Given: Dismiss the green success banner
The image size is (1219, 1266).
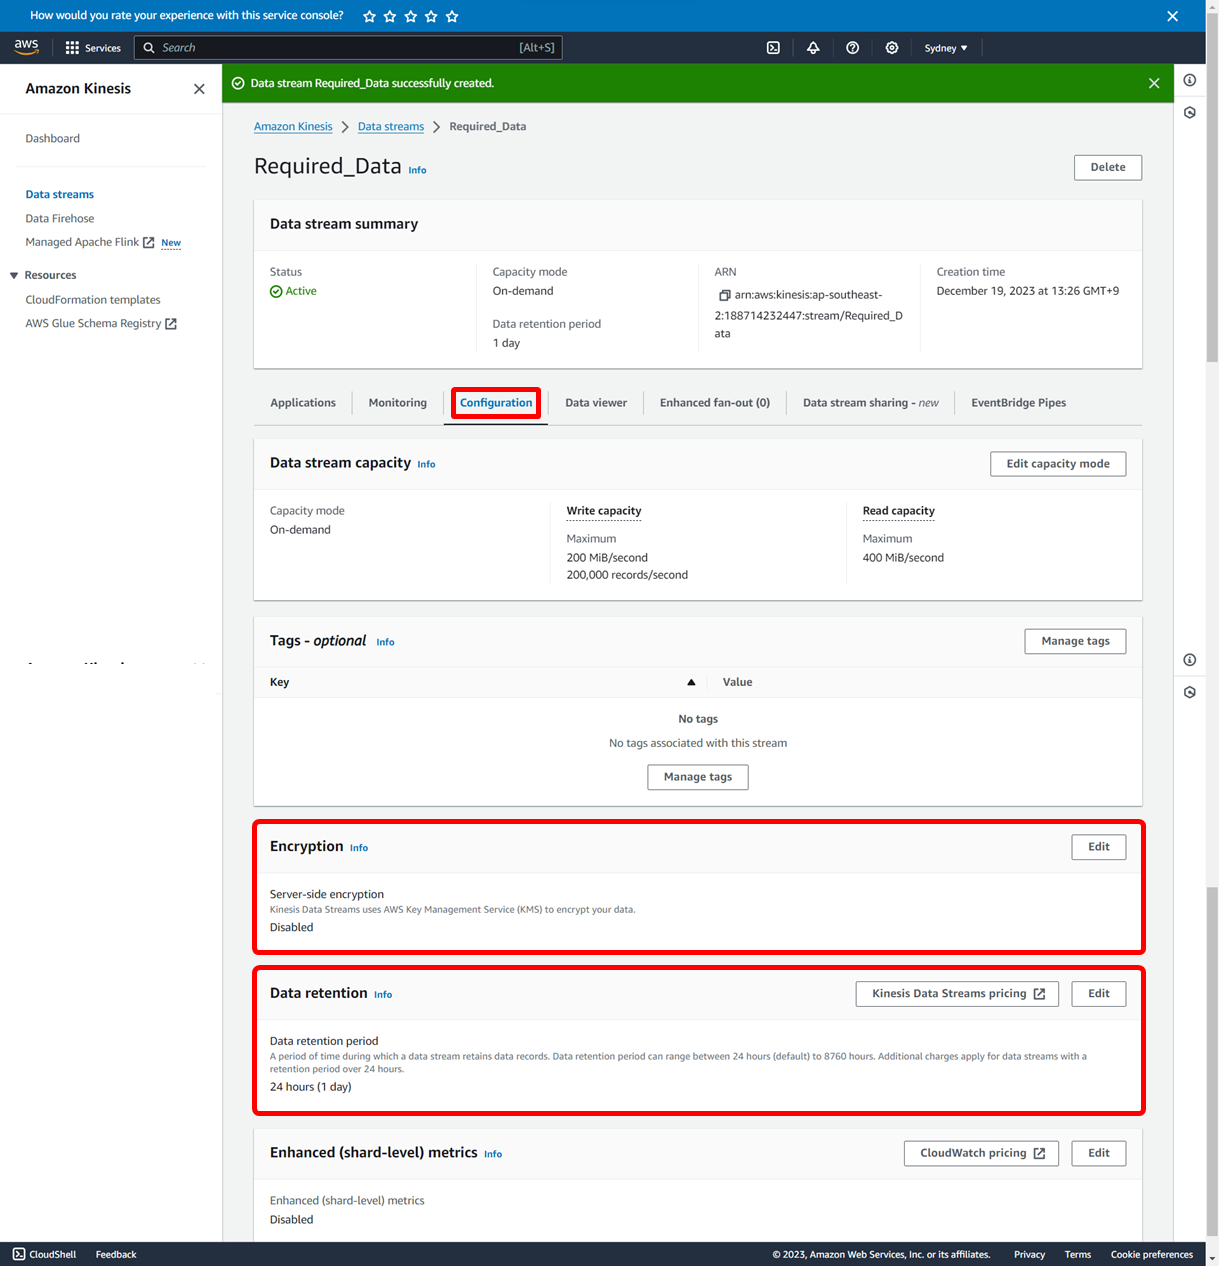Looking at the screenshot, I should pos(1154,83).
